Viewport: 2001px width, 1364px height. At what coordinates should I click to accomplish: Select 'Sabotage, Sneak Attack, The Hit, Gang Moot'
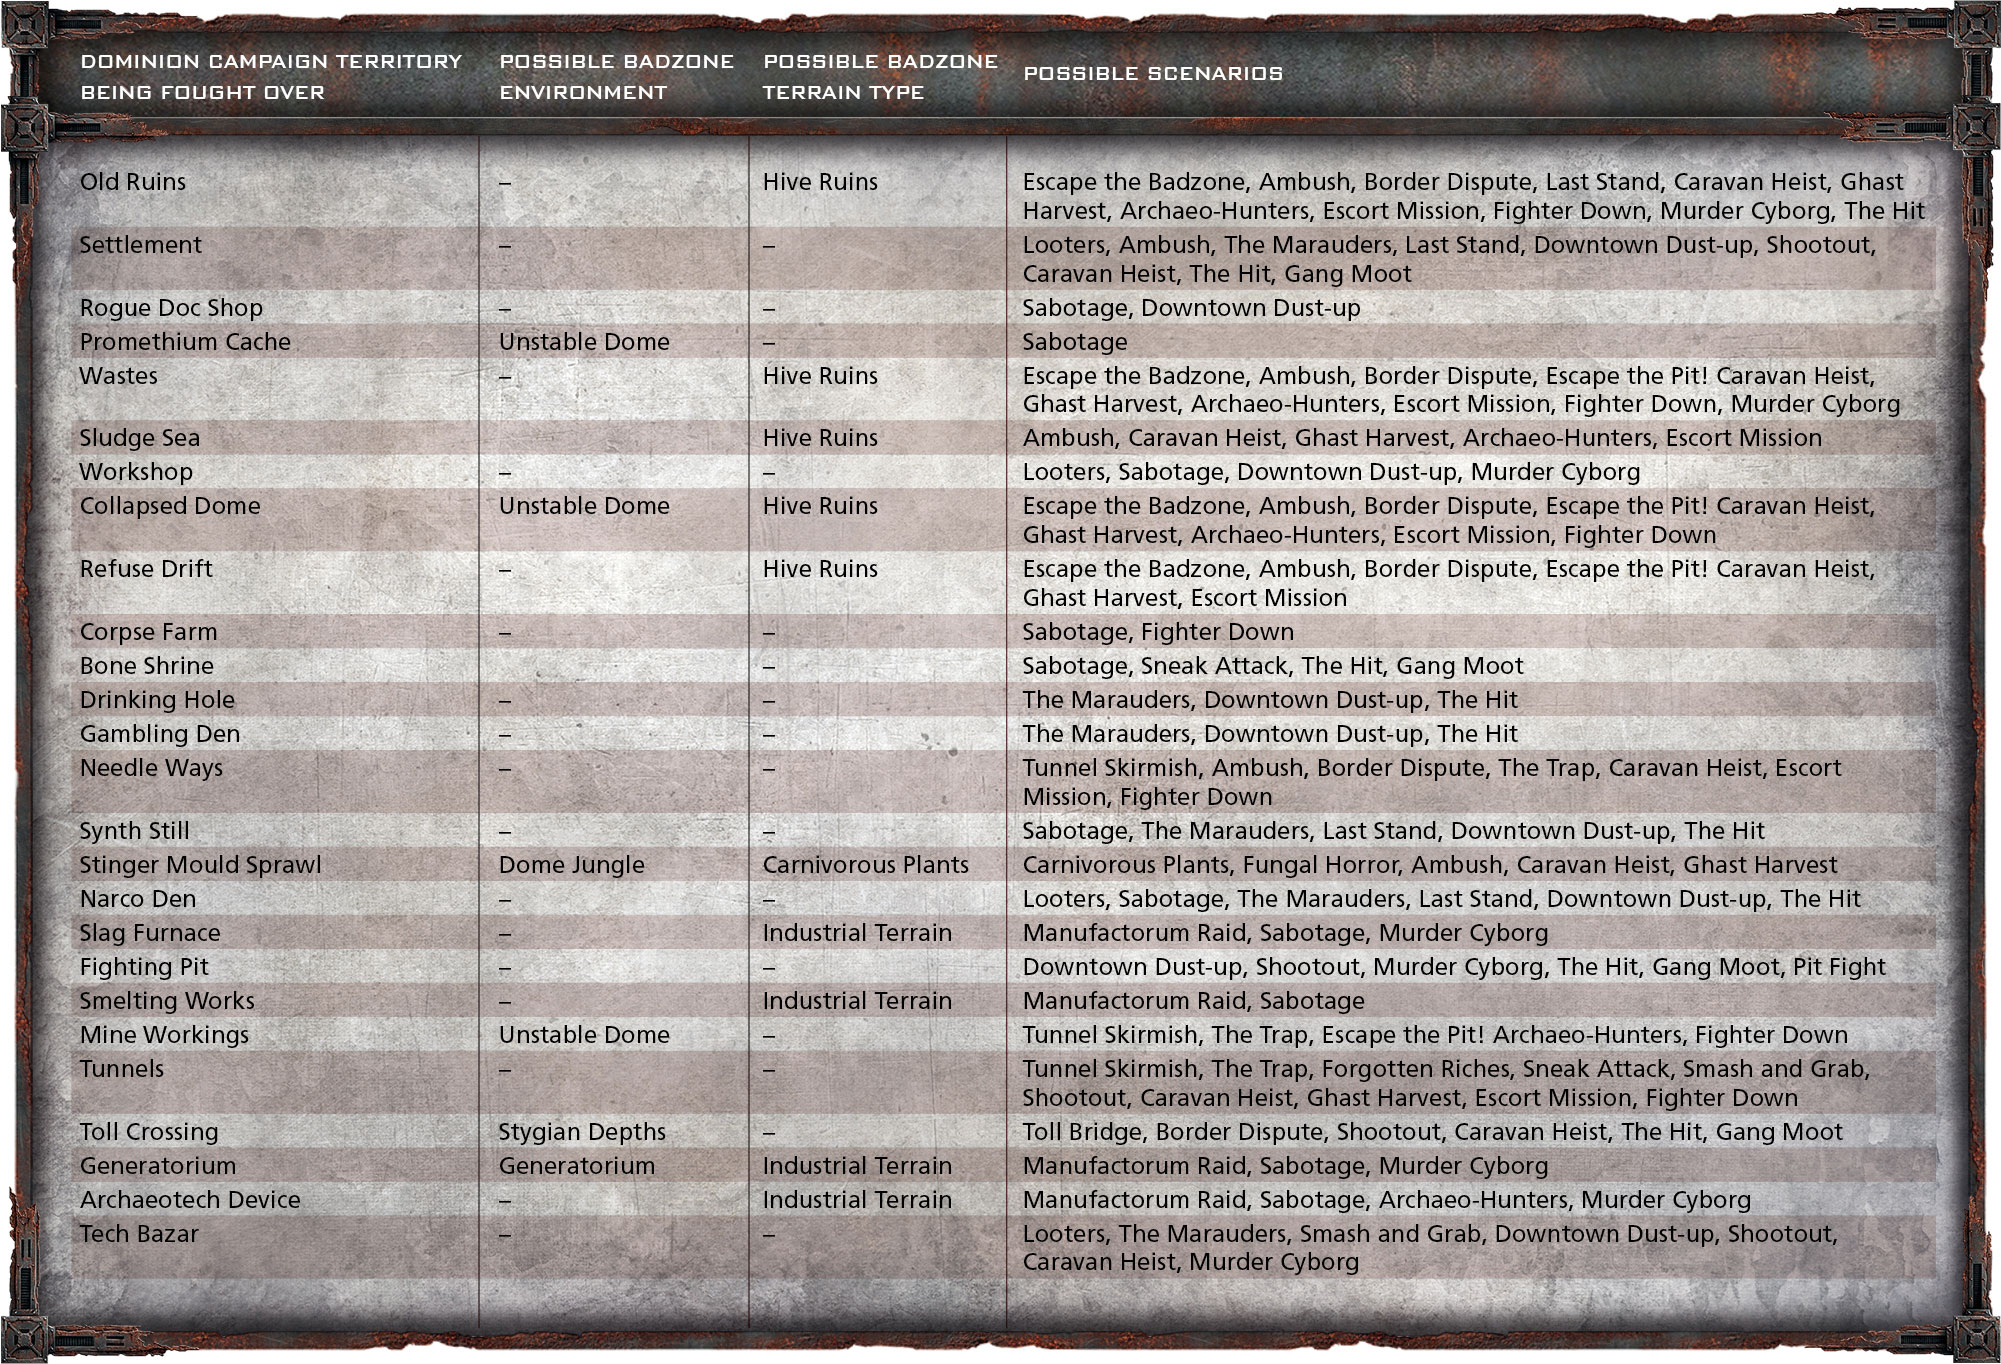tap(1273, 666)
